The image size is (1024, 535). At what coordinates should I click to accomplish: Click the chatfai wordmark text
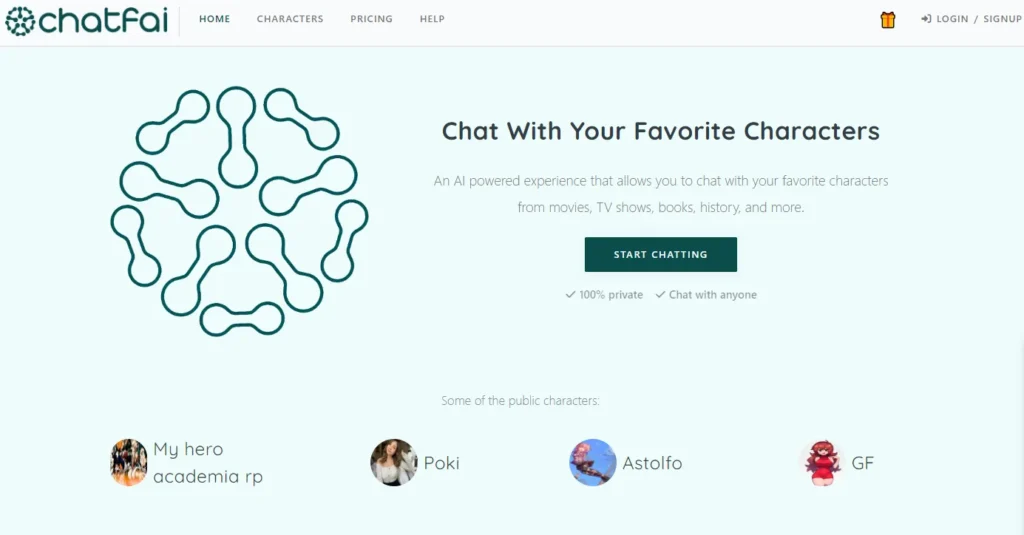point(99,20)
